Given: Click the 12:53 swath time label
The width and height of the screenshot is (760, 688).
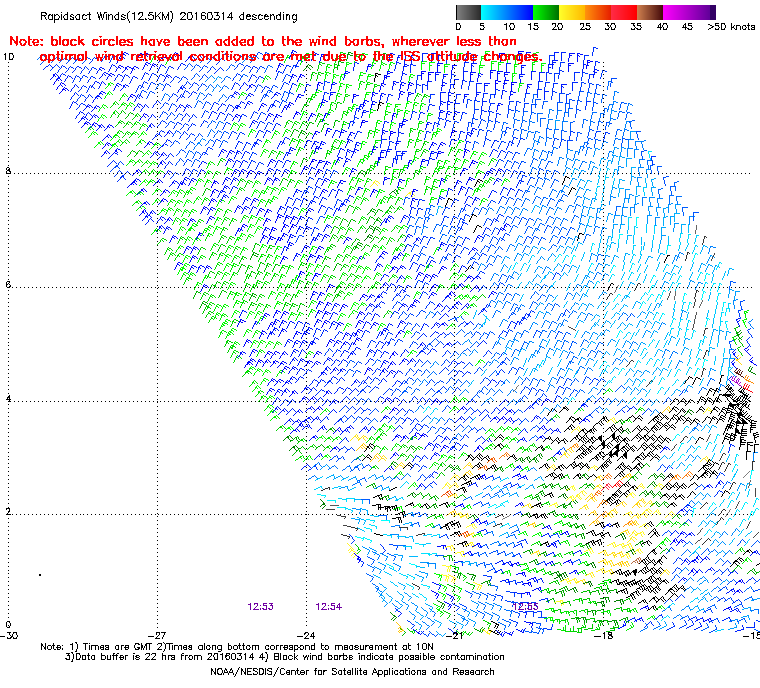Looking at the screenshot, I should [x=260, y=607].
